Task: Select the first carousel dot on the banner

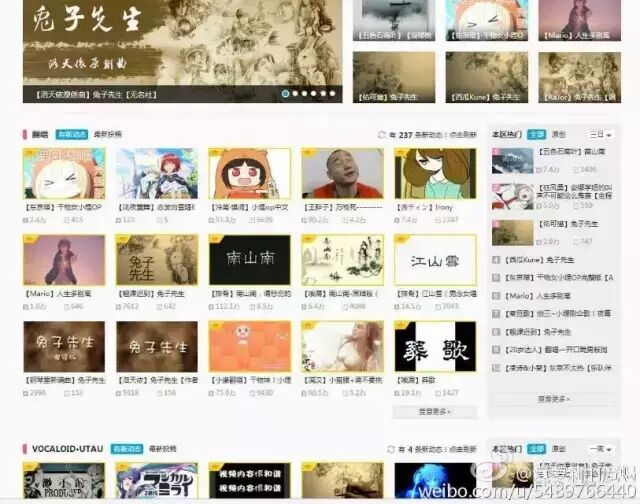Action: click(x=285, y=93)
